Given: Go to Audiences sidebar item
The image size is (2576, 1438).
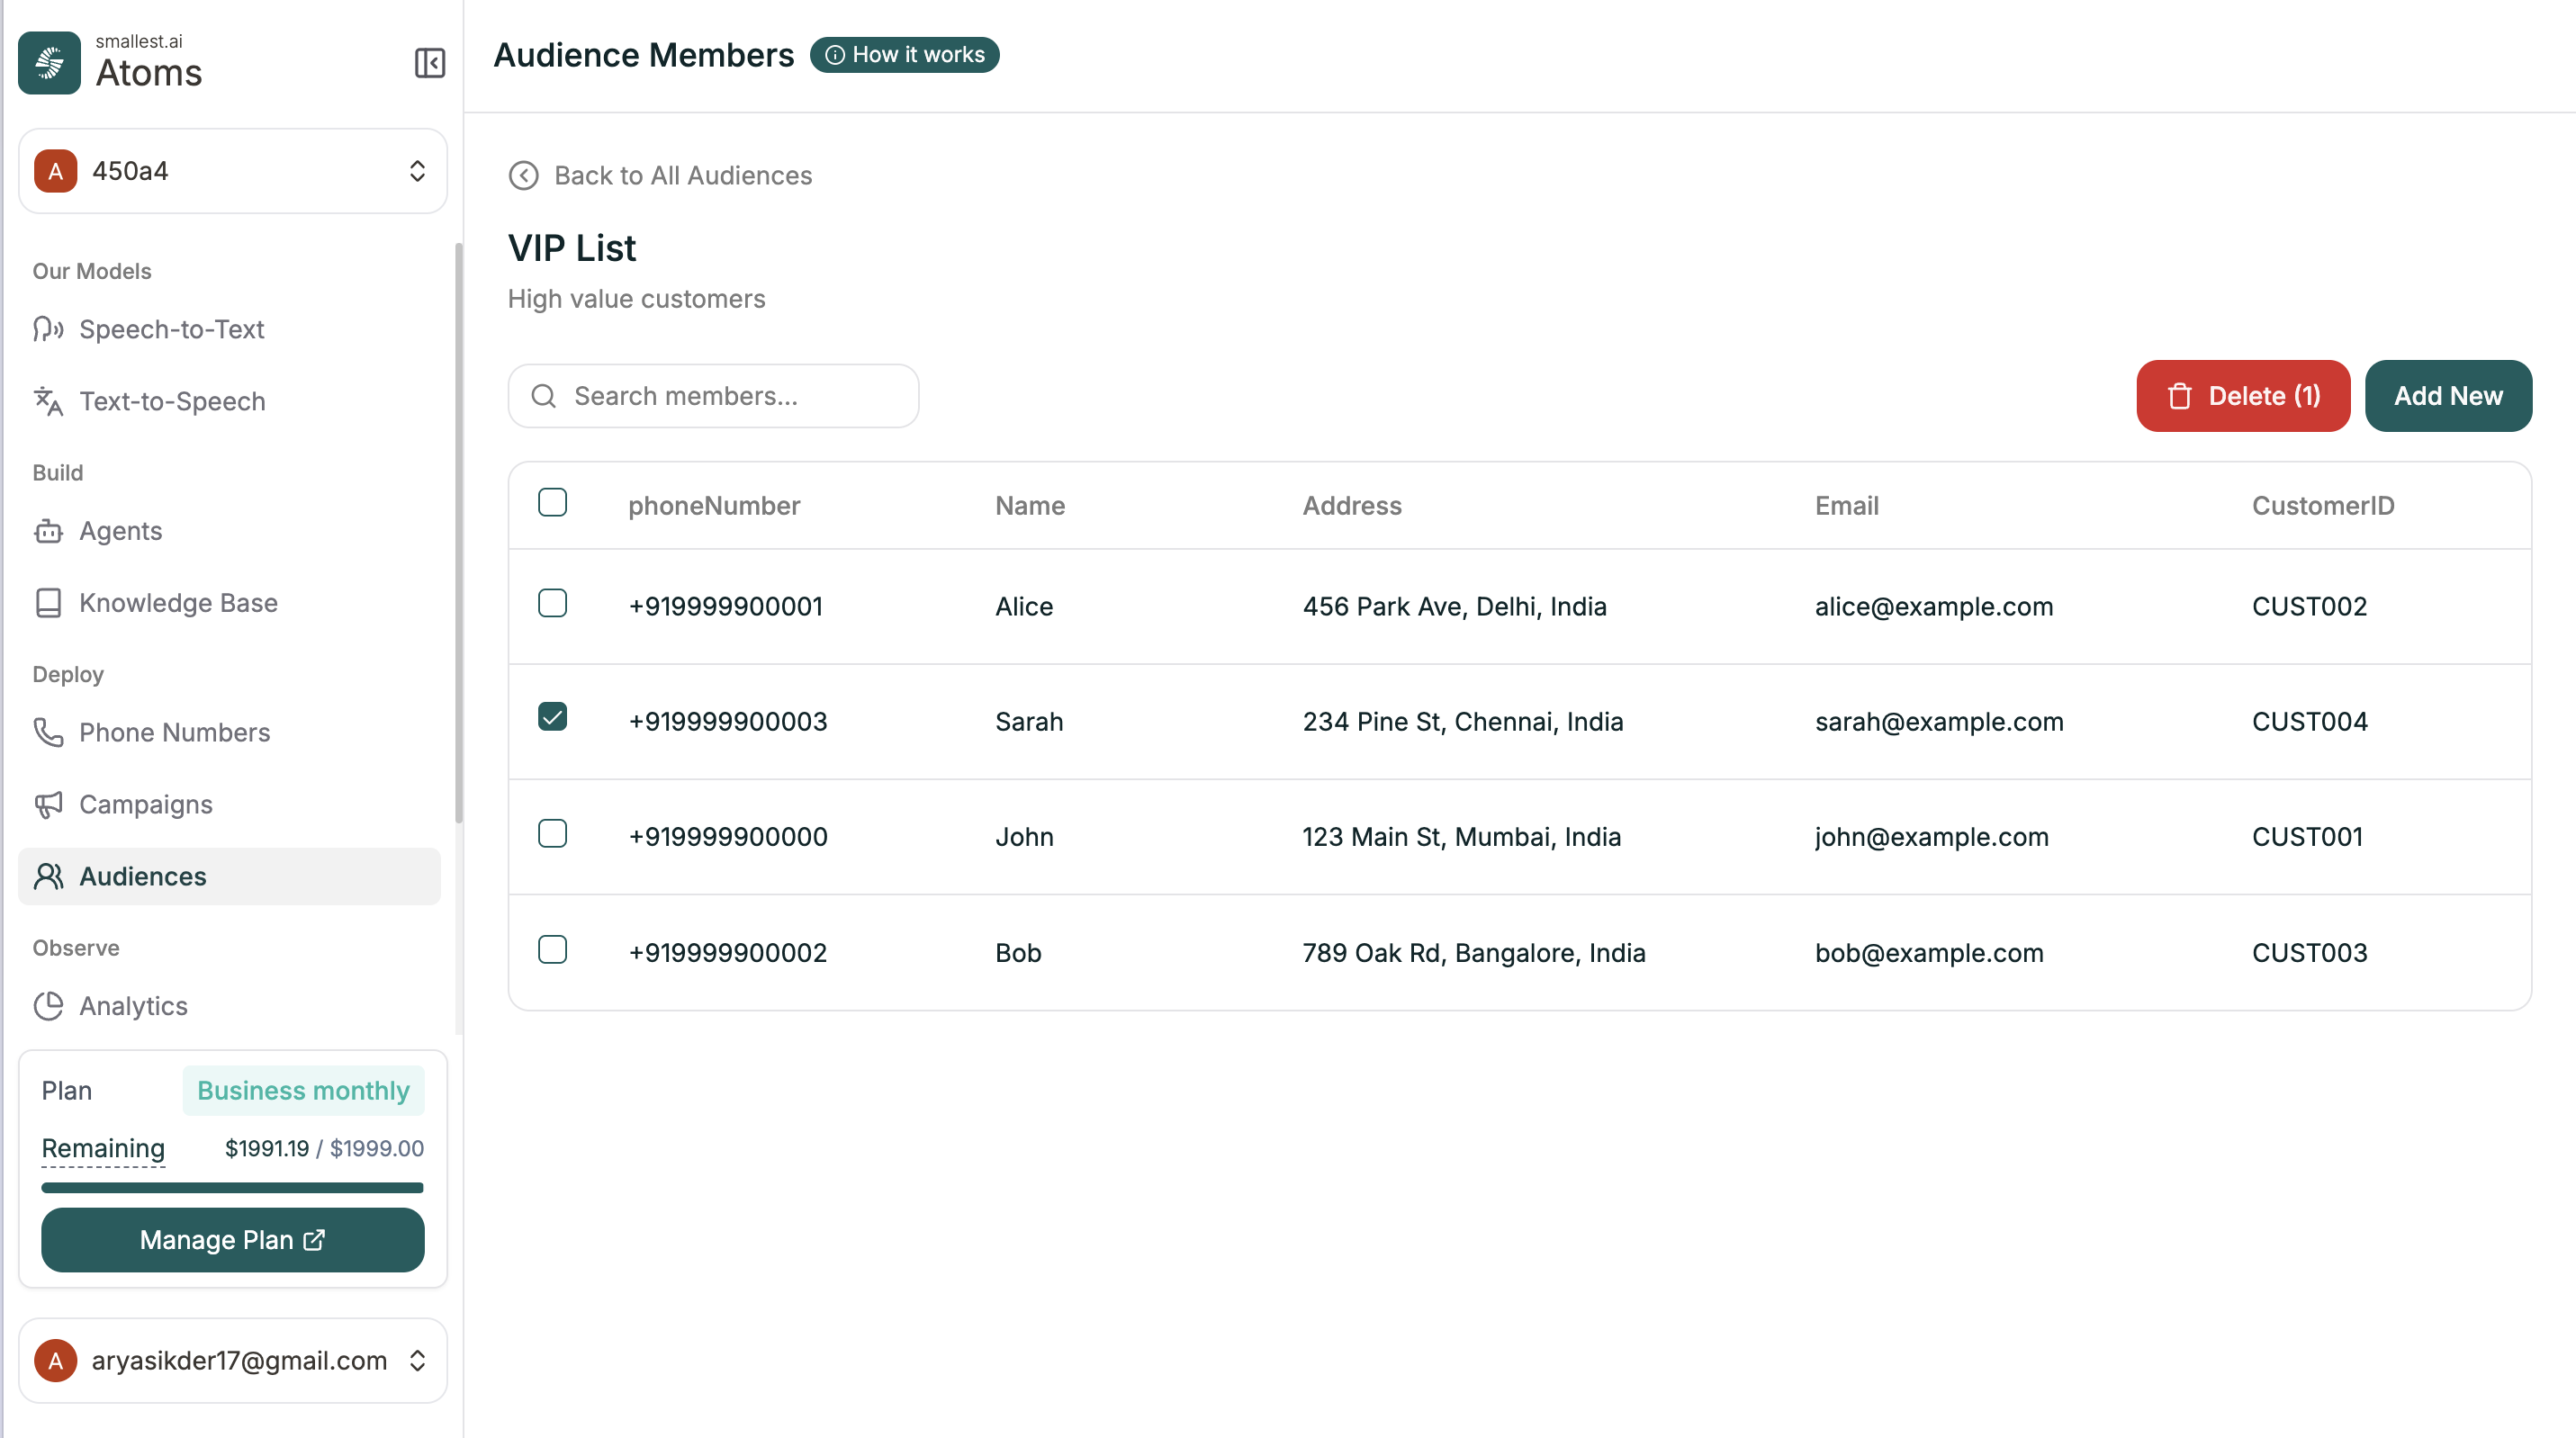Looking at the screenshot, I should click(142, 877).
